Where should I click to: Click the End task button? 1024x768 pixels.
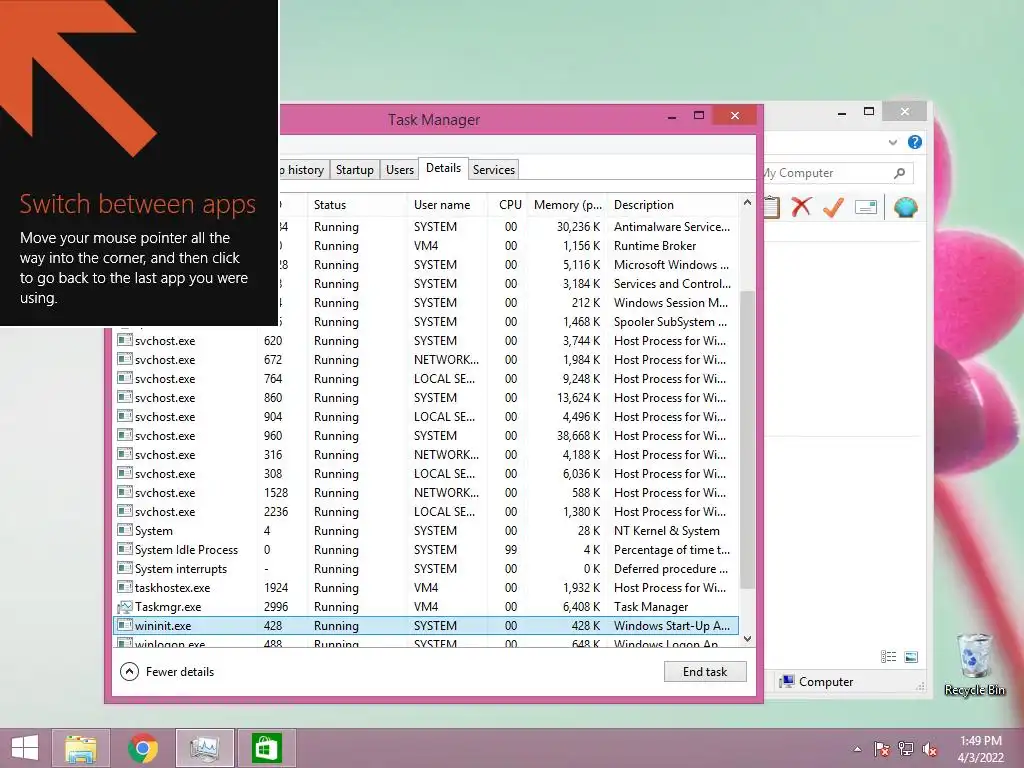coord(705,671)
